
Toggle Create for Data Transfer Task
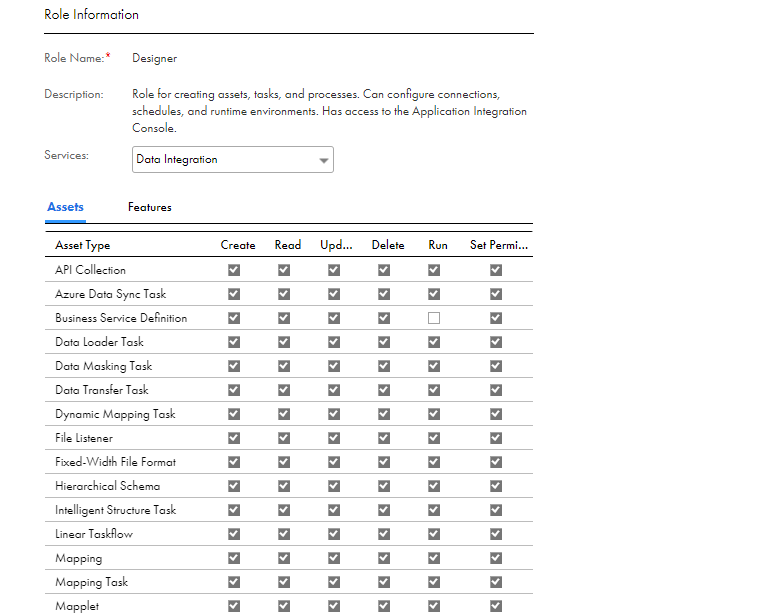coord(234,390)
